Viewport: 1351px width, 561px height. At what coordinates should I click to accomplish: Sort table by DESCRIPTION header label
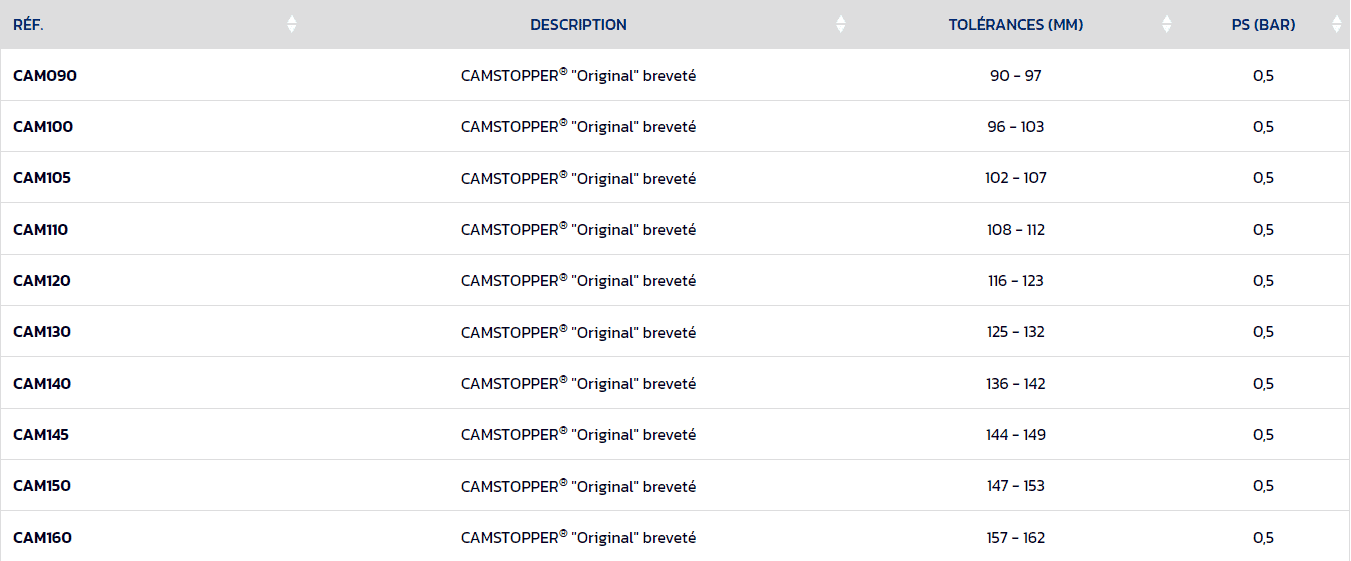578,25
